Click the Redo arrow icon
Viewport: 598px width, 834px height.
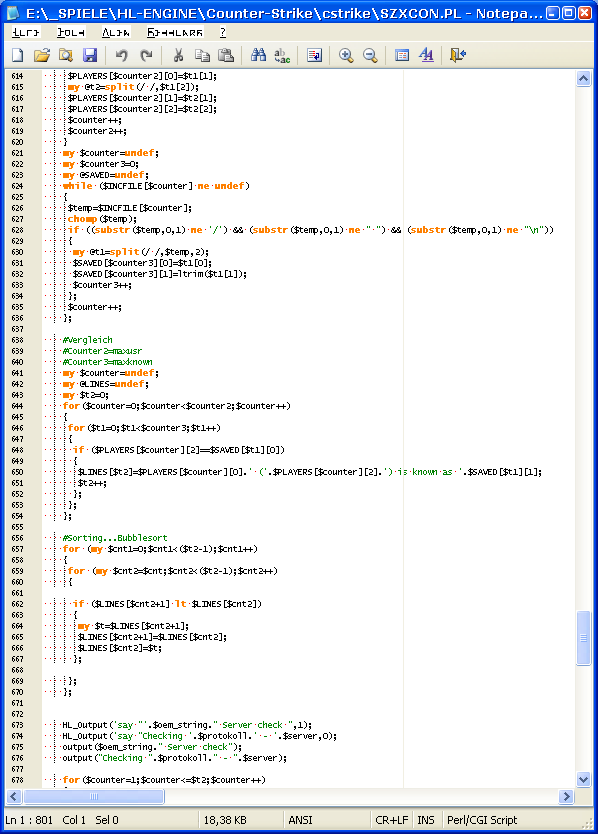(x=146, y=55)
